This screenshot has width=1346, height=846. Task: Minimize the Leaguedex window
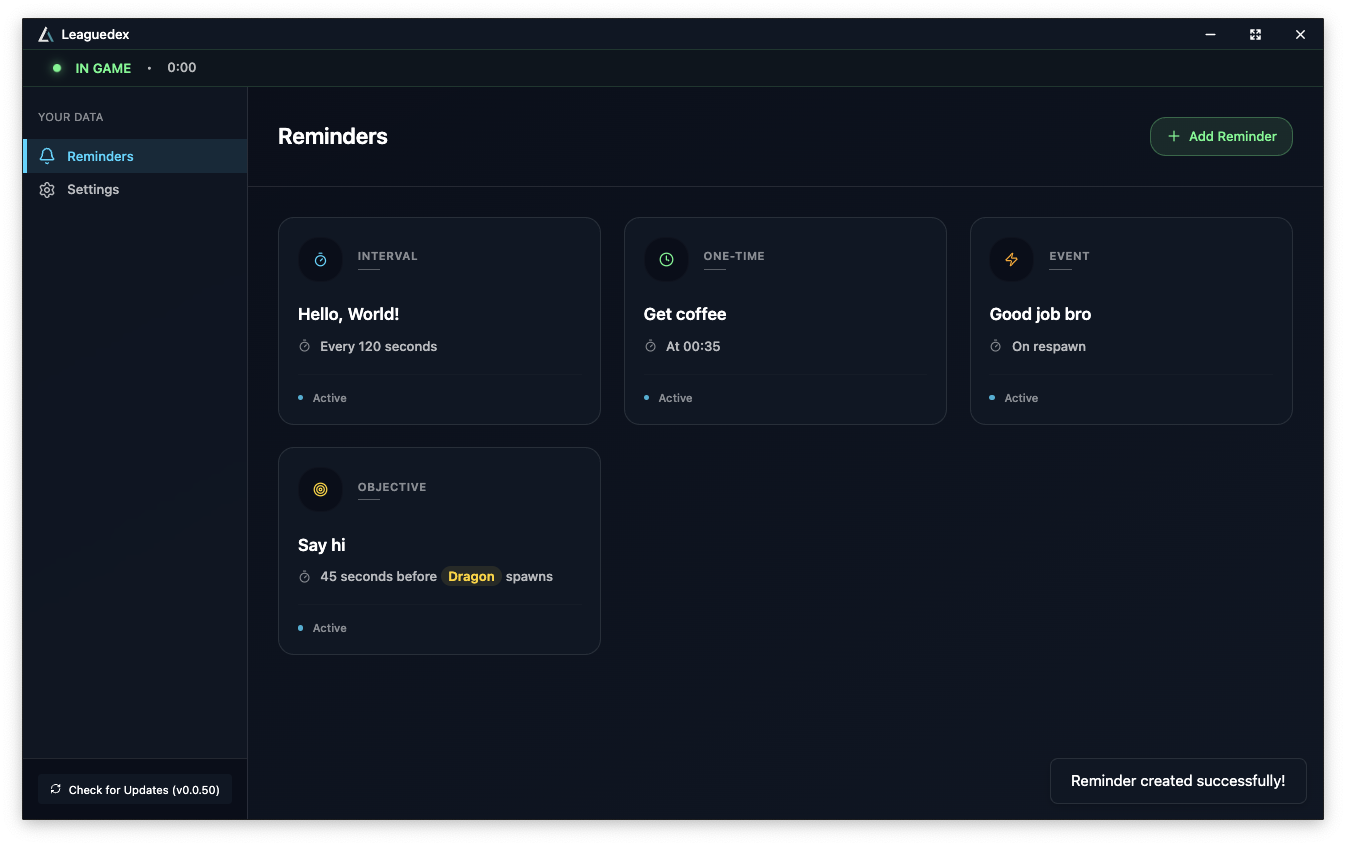pyautogui.click(x=1210, y=34)
